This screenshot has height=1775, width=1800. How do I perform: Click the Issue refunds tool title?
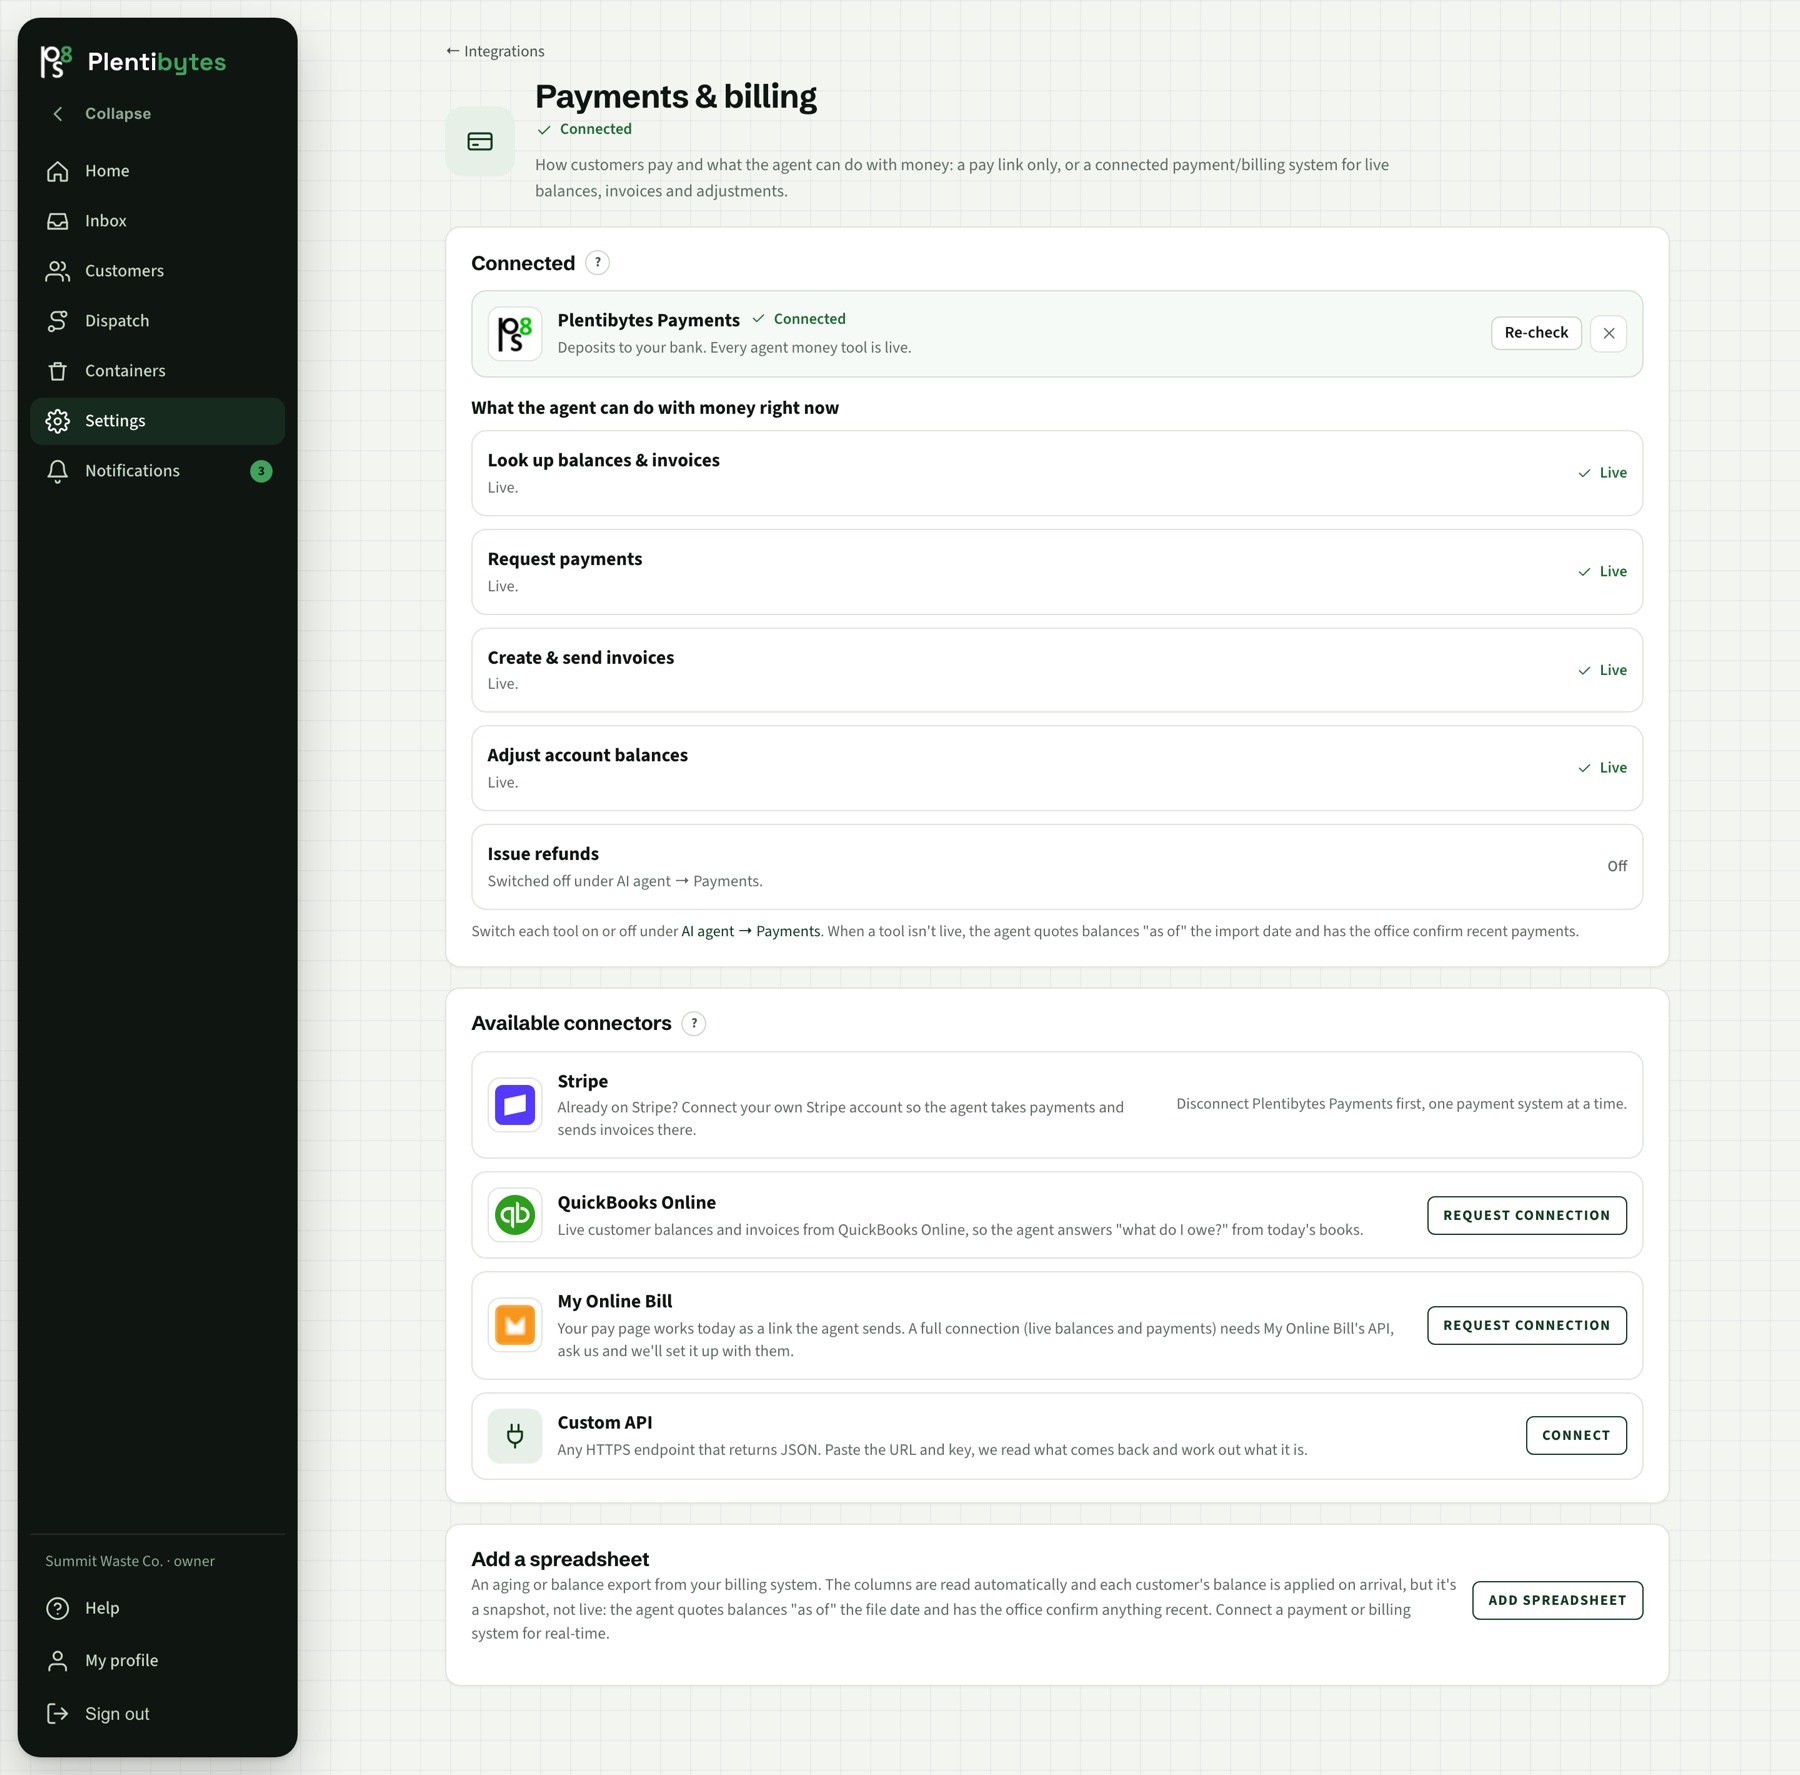[x=543, y=854]
